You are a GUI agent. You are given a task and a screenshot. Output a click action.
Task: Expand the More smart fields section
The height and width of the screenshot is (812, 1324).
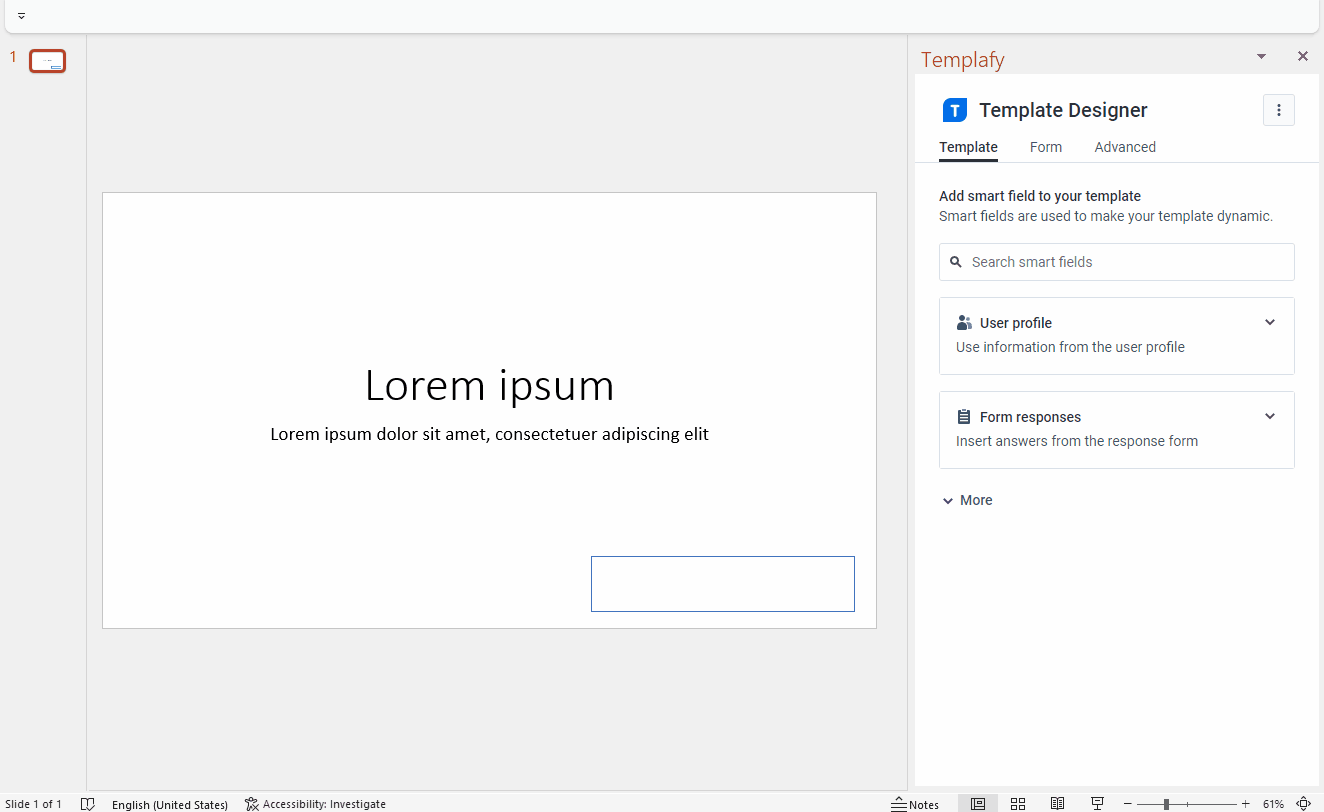[x=966, y=499]
